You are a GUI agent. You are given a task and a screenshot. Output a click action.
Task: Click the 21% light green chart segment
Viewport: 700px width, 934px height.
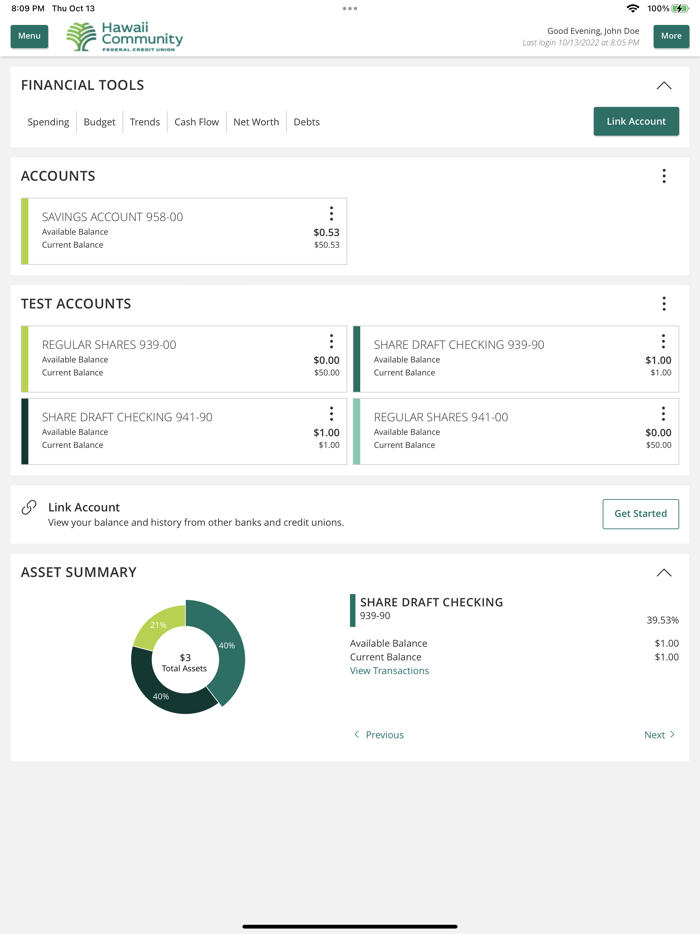[157, 625]
